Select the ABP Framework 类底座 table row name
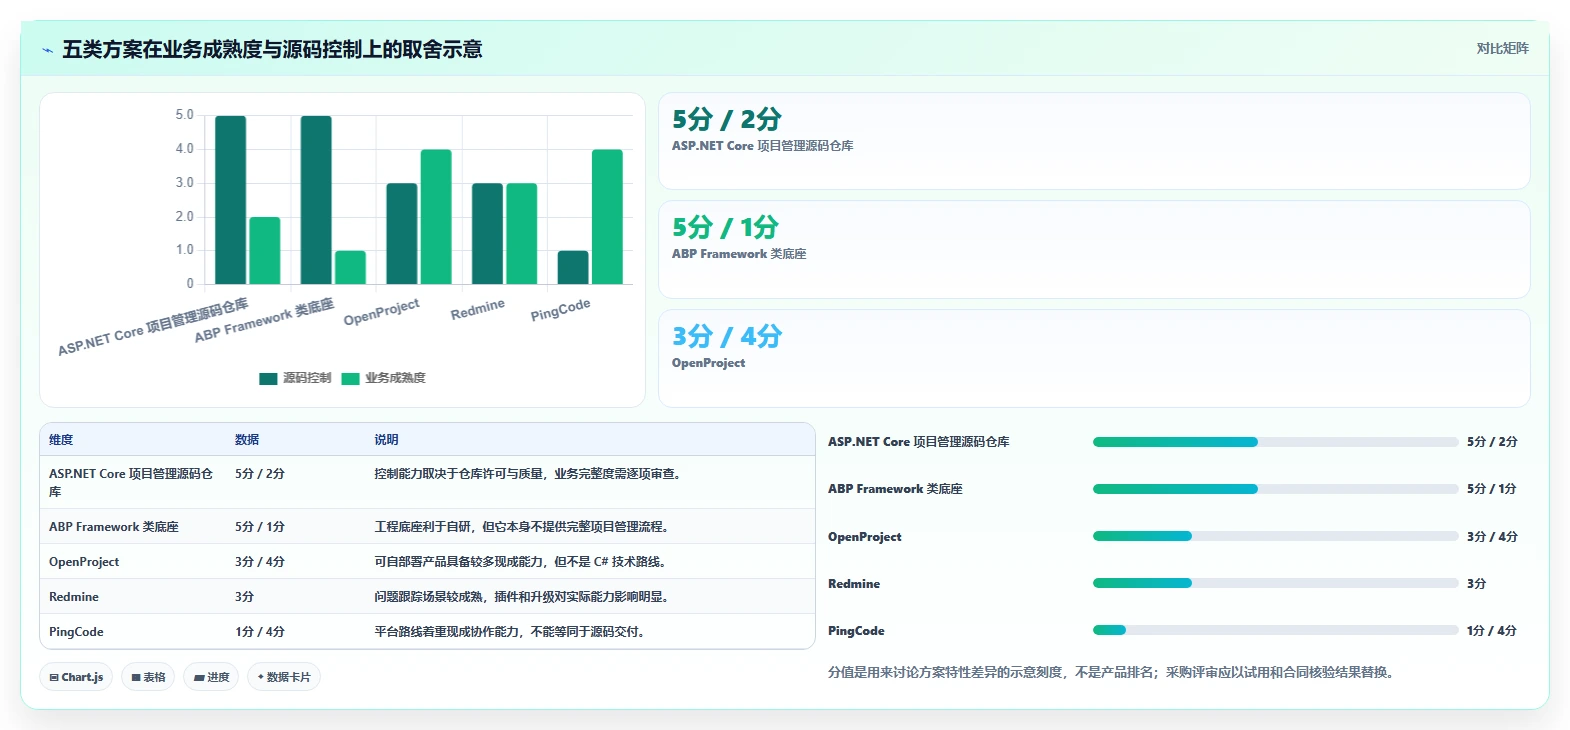The height and width of the screenshot is (730, 1570). [x=114, y=527]
